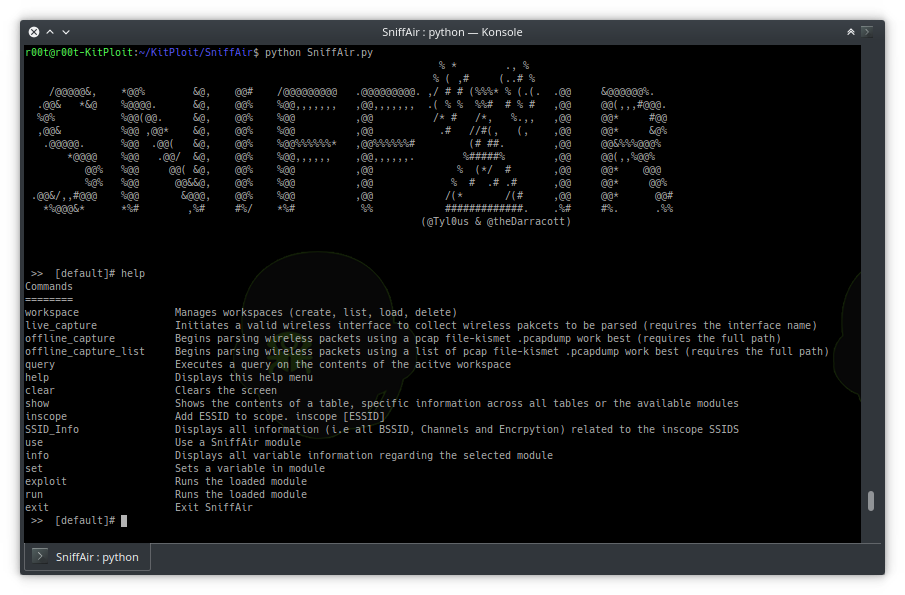Click the "clear" command name

(x=40, y=391)
